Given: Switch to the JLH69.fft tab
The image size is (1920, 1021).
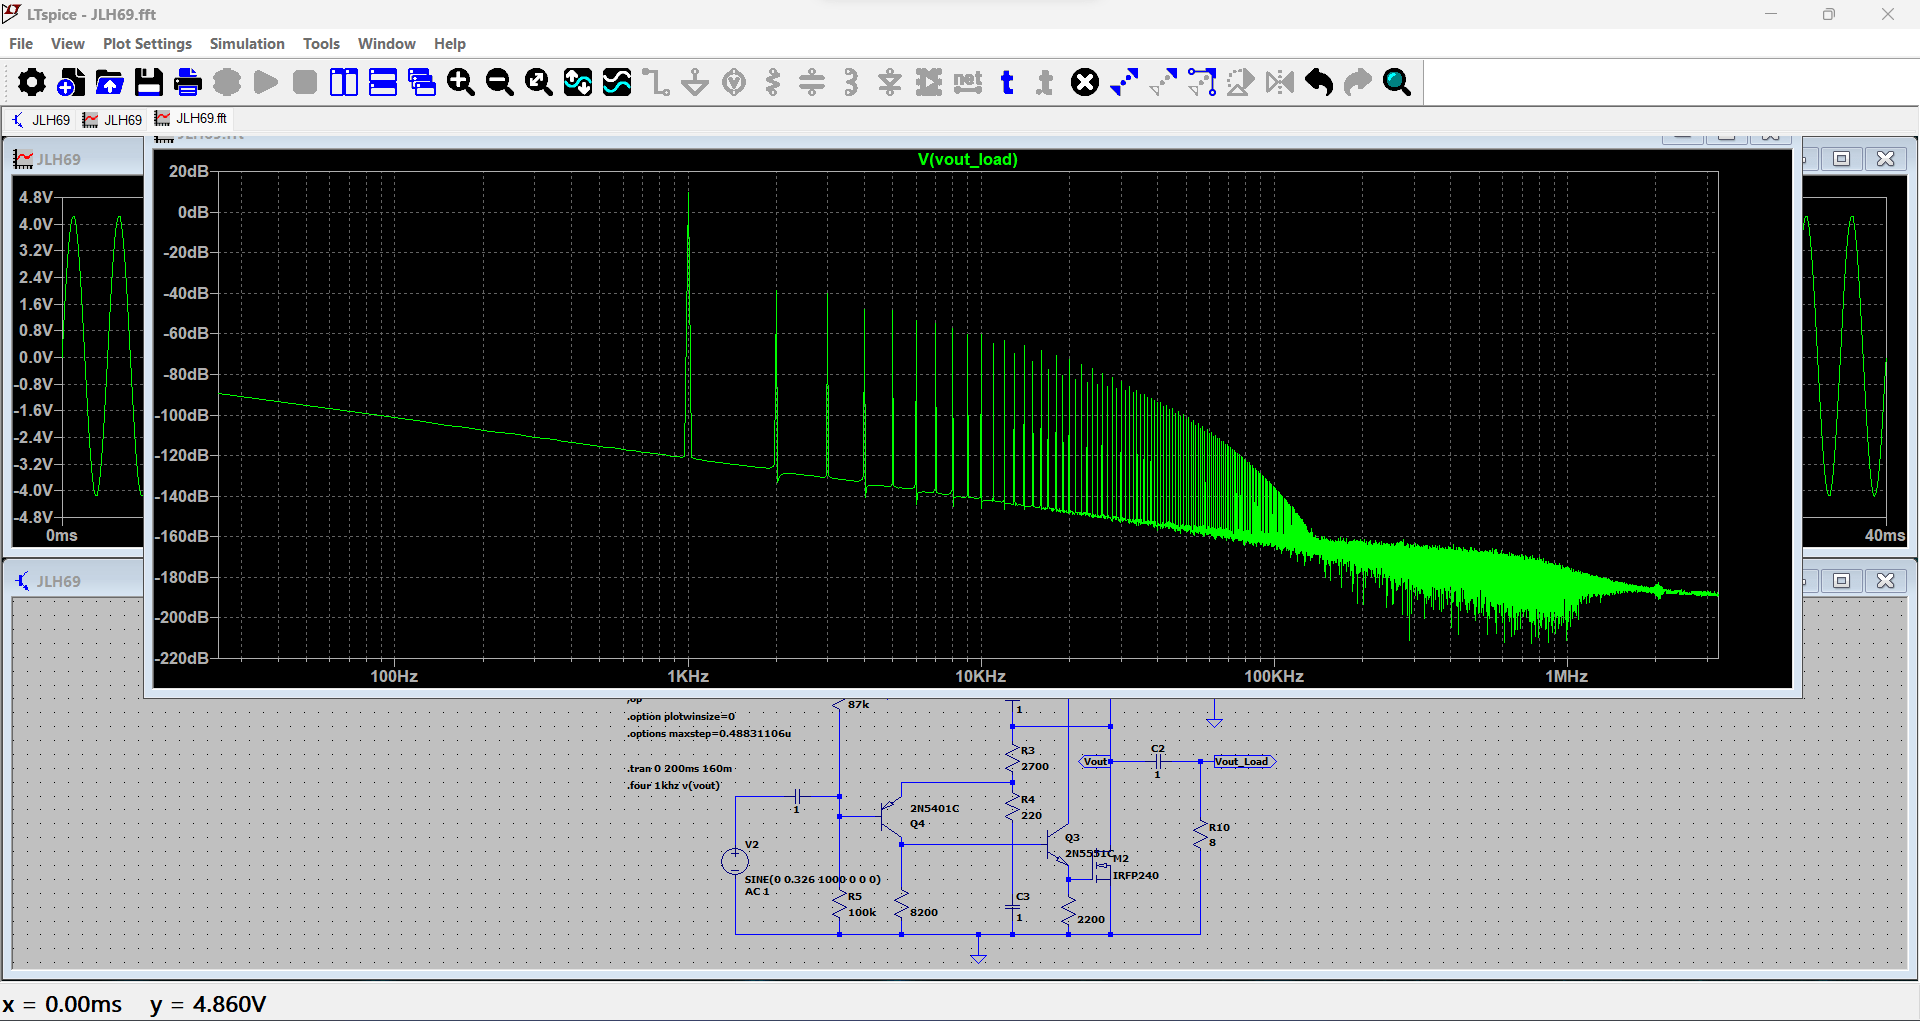Looking at the screenshot, I should pyautogui.click(x=192, y=118).
